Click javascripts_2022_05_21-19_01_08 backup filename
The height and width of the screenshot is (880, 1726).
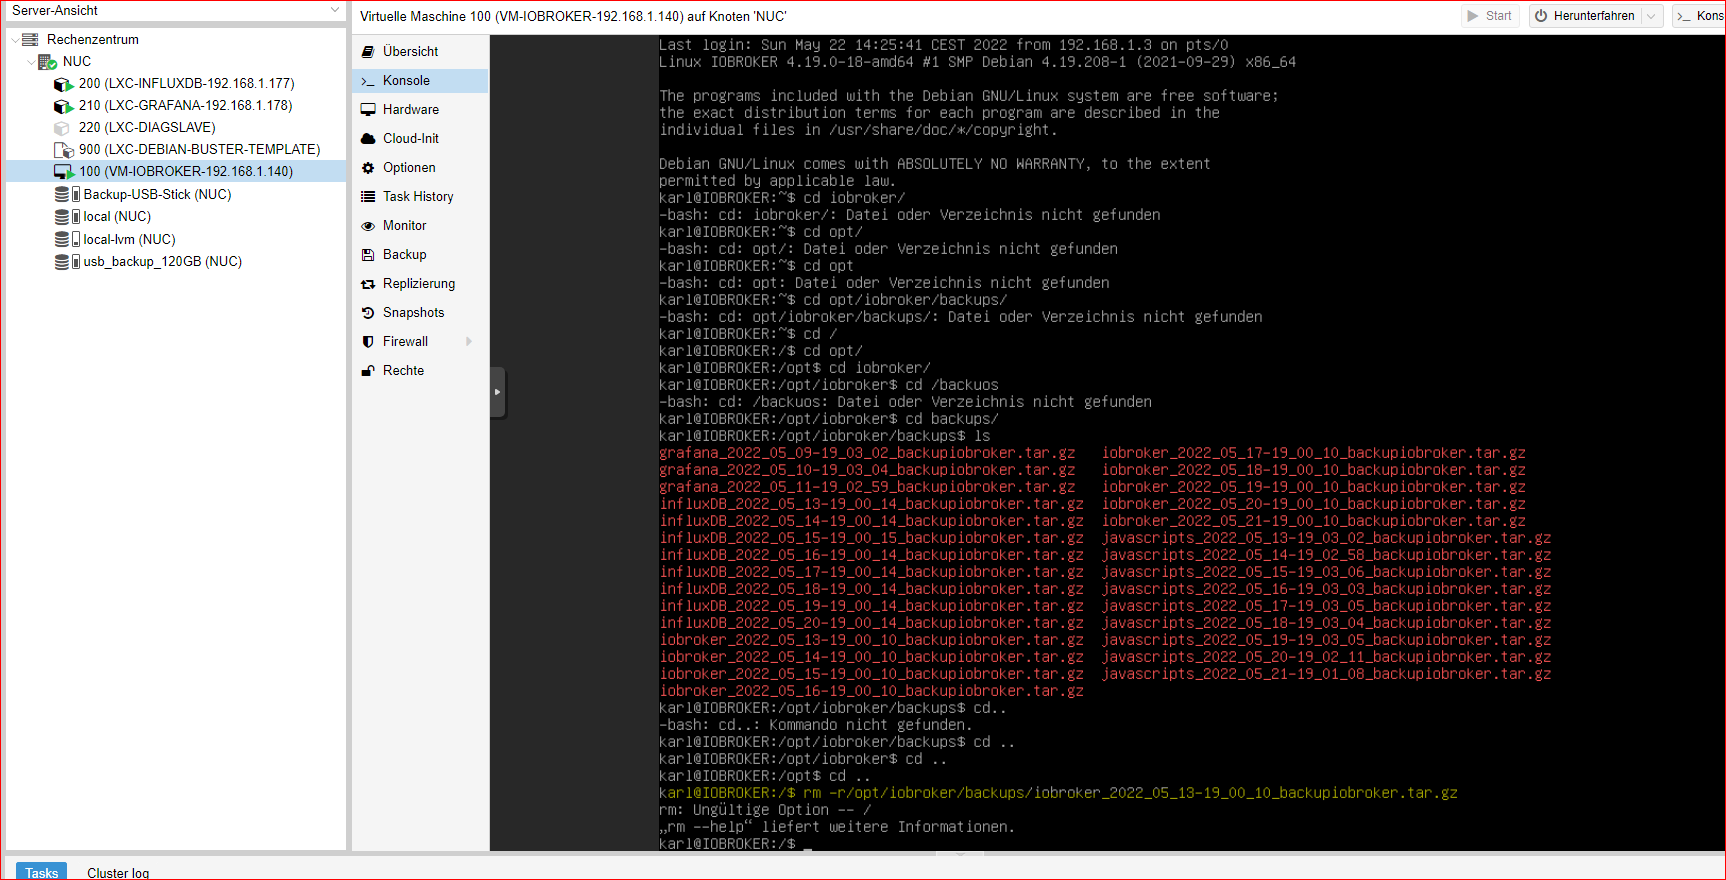[x=1326, y=674]
